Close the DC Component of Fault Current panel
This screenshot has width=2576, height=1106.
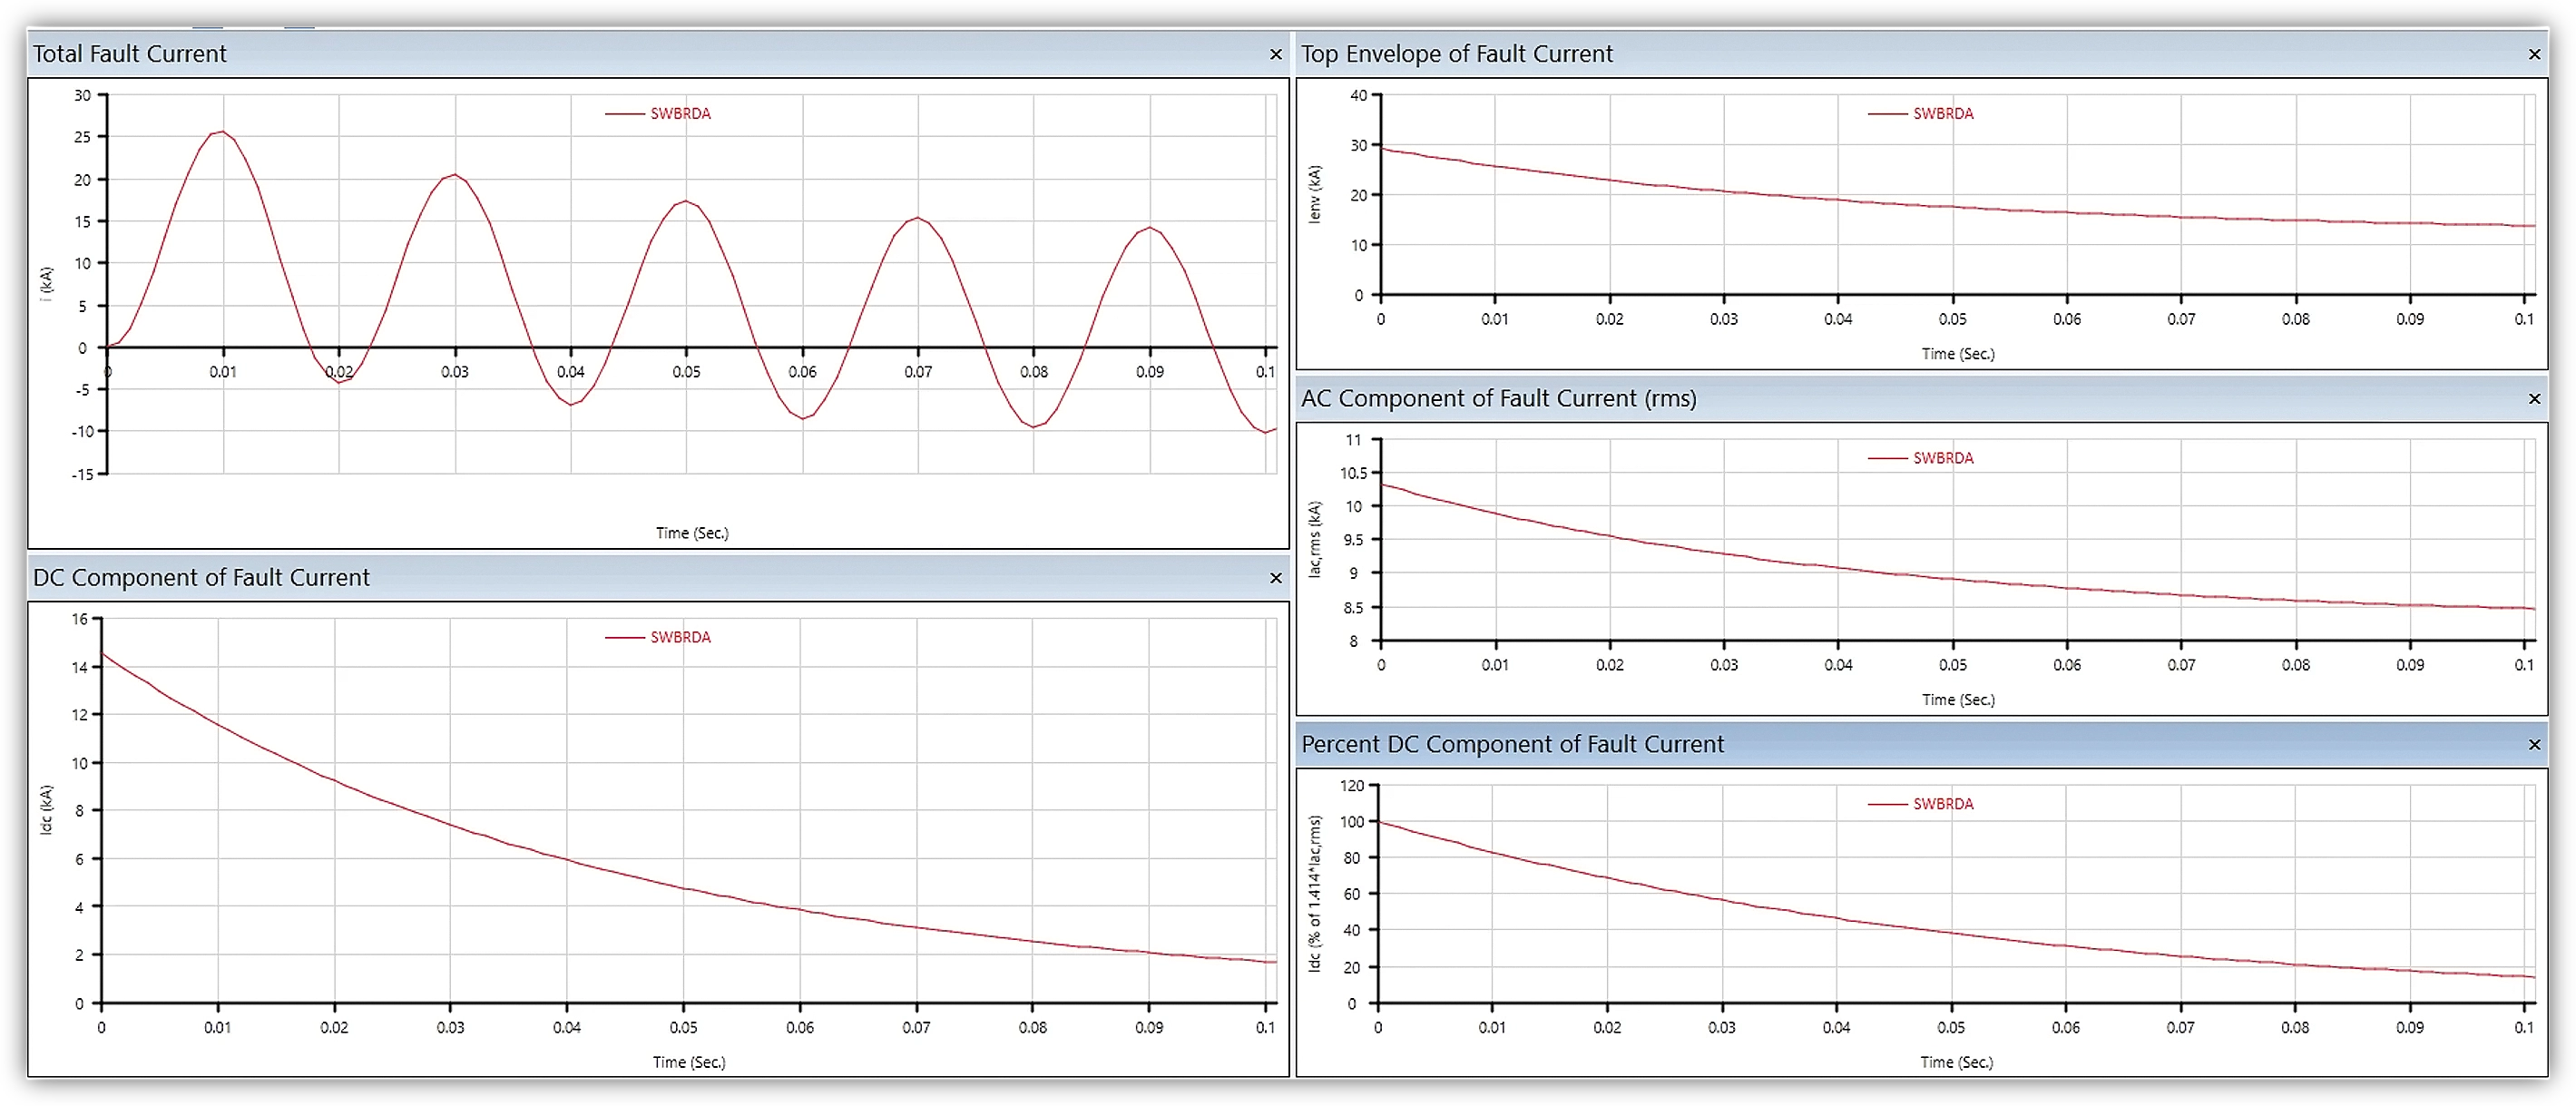click(1275, 578)
